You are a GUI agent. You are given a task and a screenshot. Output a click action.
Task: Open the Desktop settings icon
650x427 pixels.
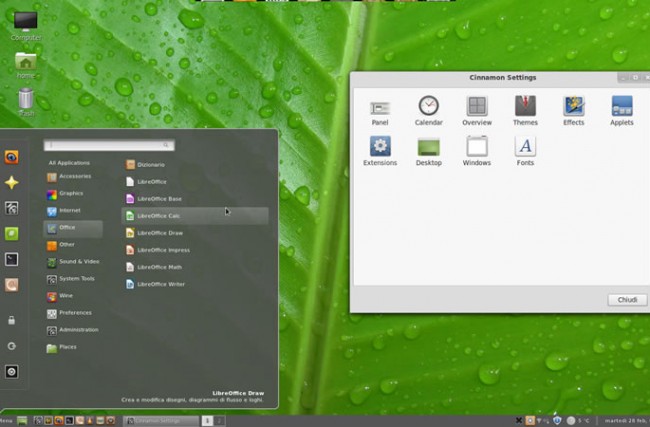tap(428, 148)
